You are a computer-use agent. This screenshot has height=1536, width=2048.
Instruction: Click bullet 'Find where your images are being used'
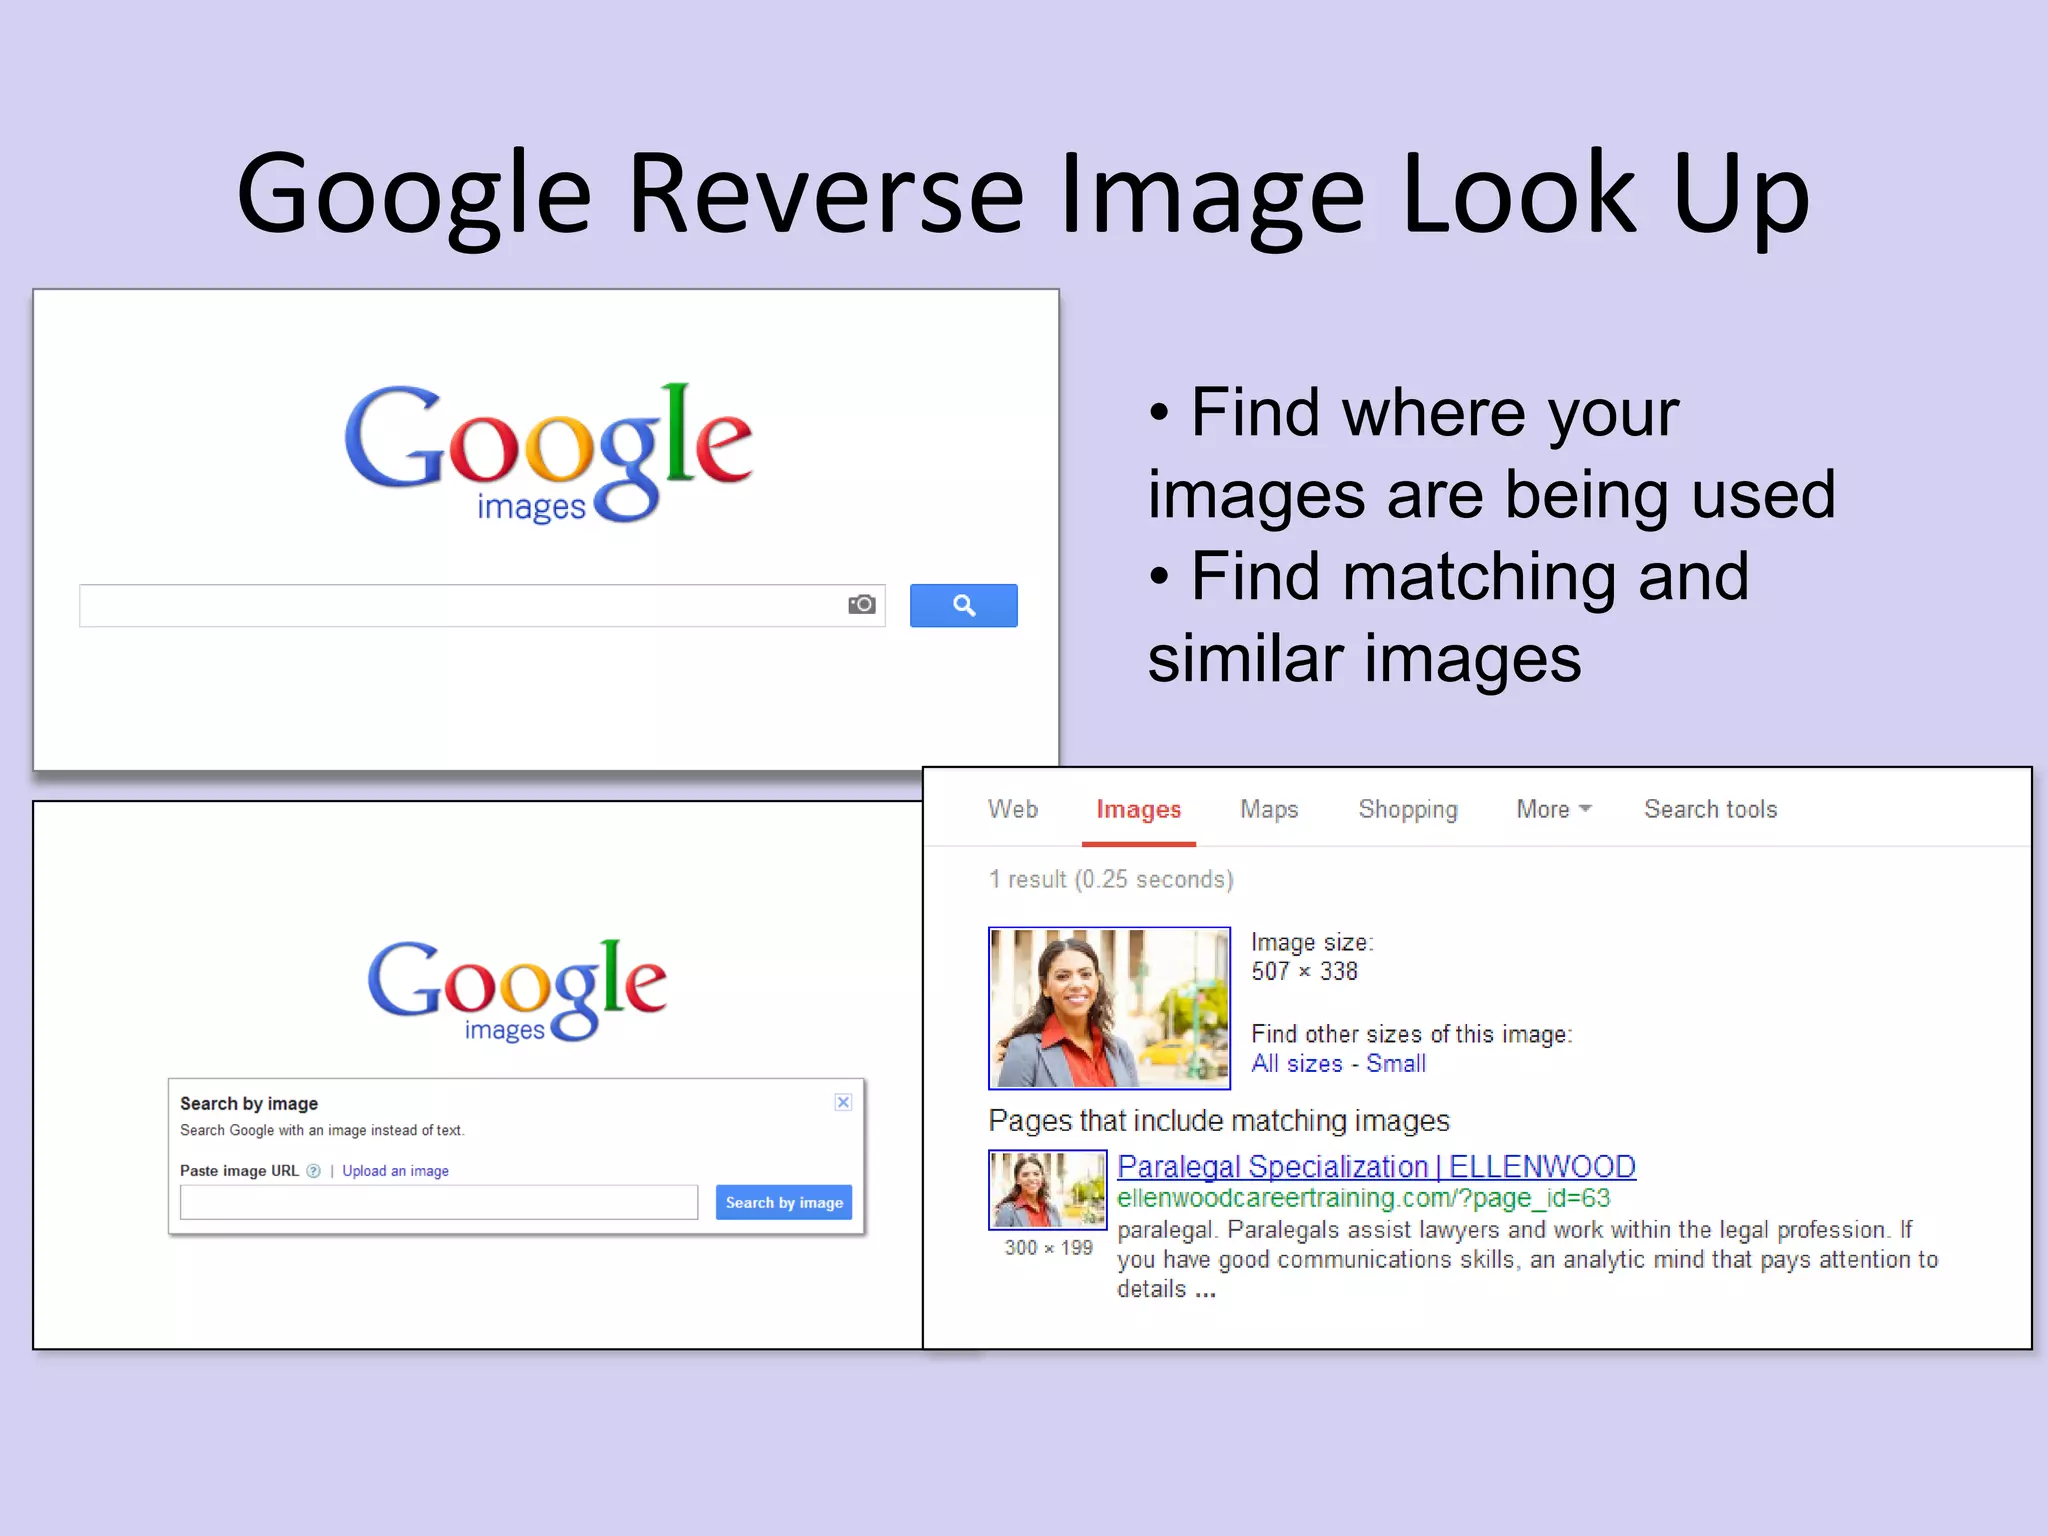[1491, 453]
